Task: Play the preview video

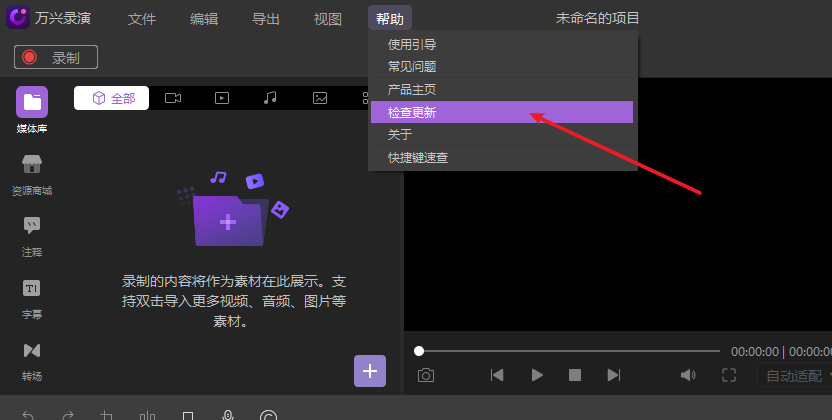Action: coord(537,375)
